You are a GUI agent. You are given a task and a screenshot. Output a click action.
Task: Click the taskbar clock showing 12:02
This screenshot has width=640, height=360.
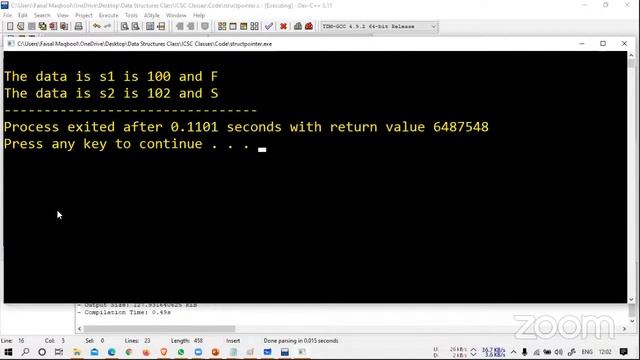tap(605, 352)
